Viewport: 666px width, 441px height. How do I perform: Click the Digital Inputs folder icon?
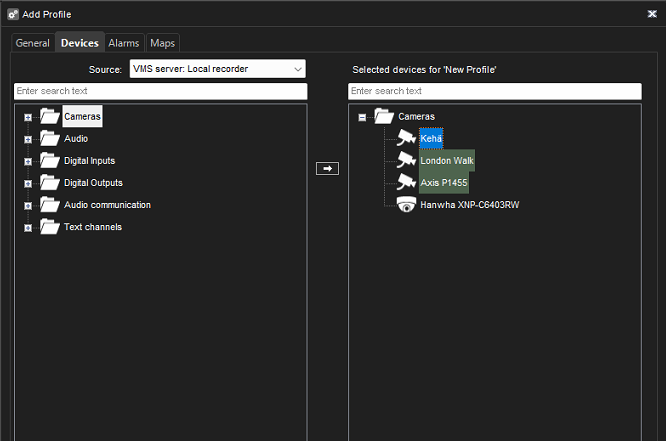coord(50,160)
